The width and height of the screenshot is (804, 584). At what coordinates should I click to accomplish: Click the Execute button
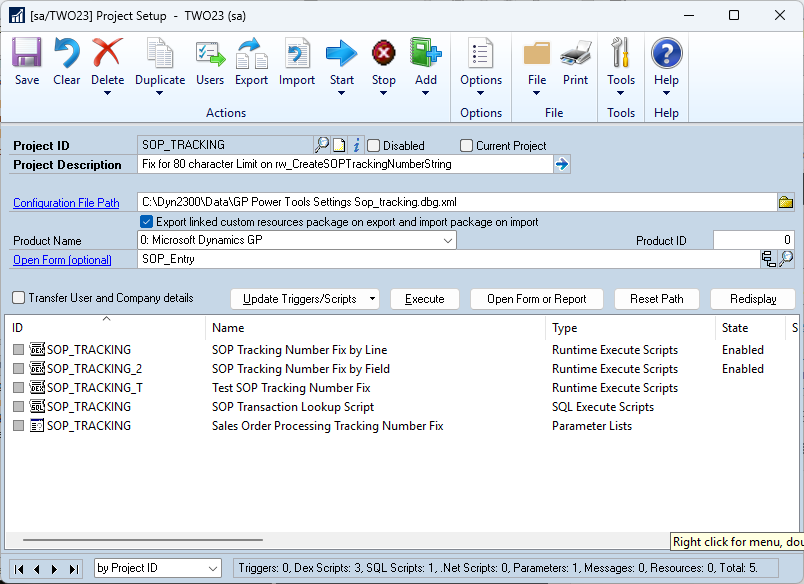425,299
